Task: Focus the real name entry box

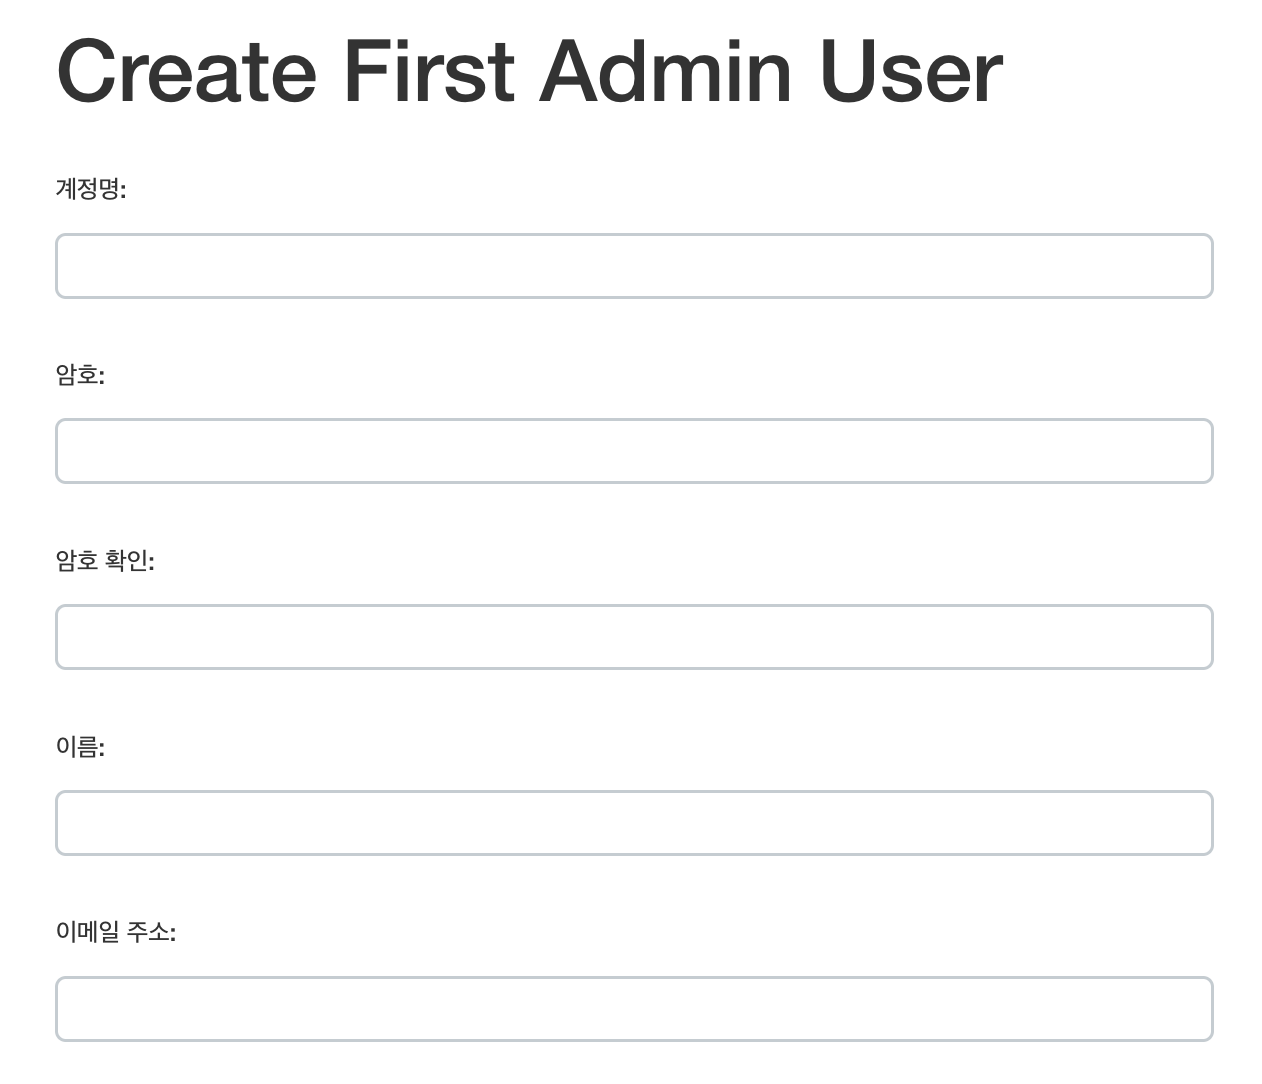Action: pyautogui.click(x=634, y=823)
